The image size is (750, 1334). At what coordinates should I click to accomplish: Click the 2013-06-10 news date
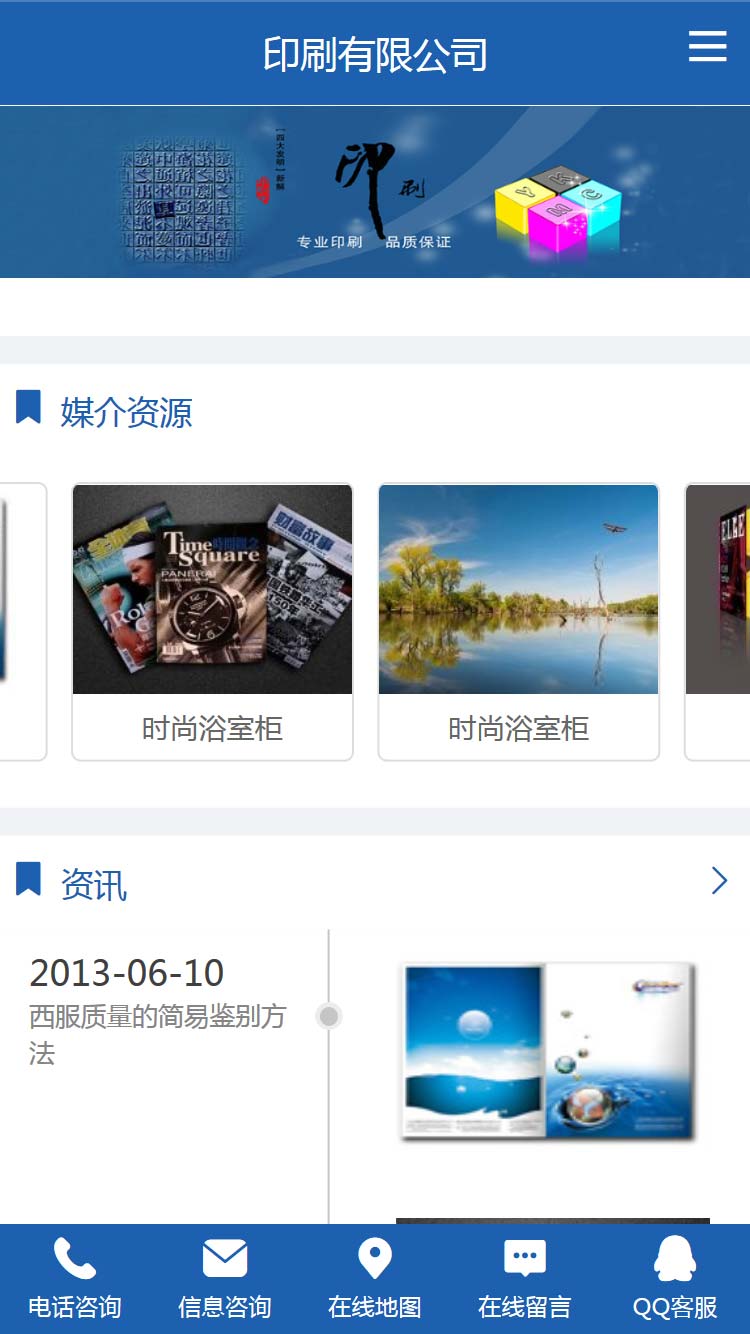[x=127, y=973]
